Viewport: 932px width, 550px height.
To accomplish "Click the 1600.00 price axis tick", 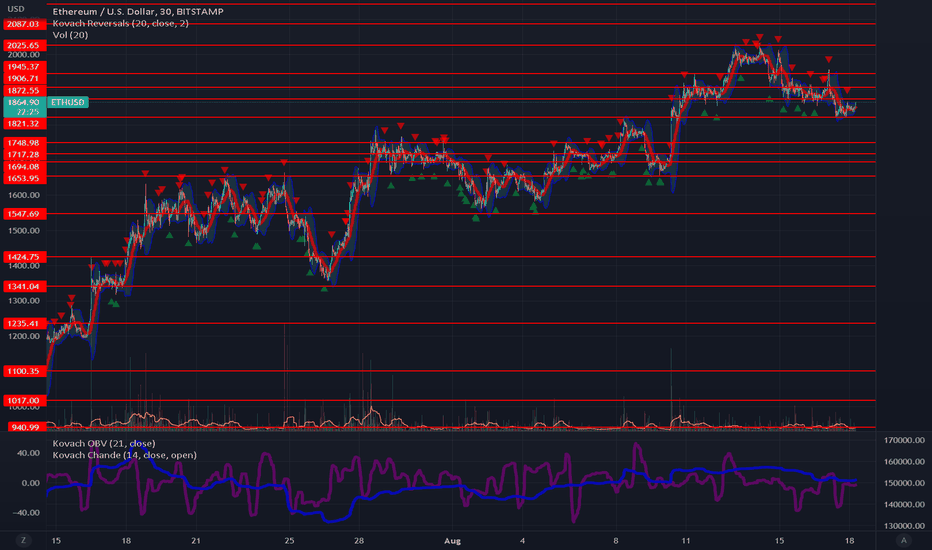I will pos(24,195).
